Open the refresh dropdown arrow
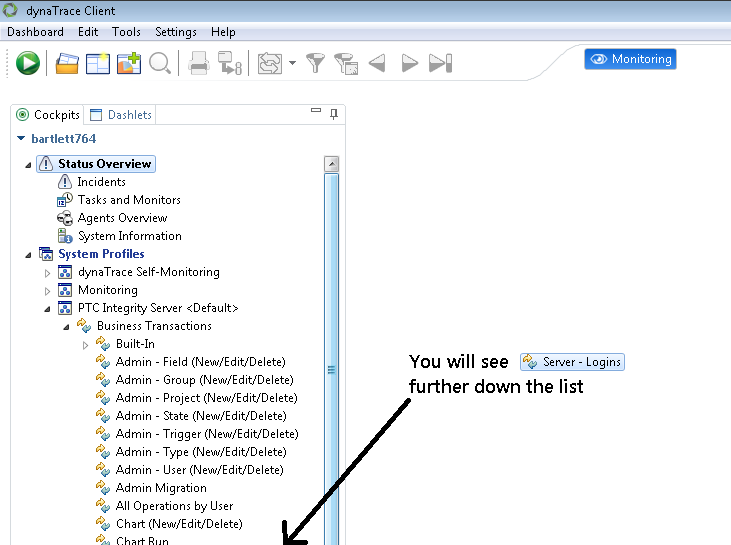Viewport: 731px width, 545px height. pos(292,63)
